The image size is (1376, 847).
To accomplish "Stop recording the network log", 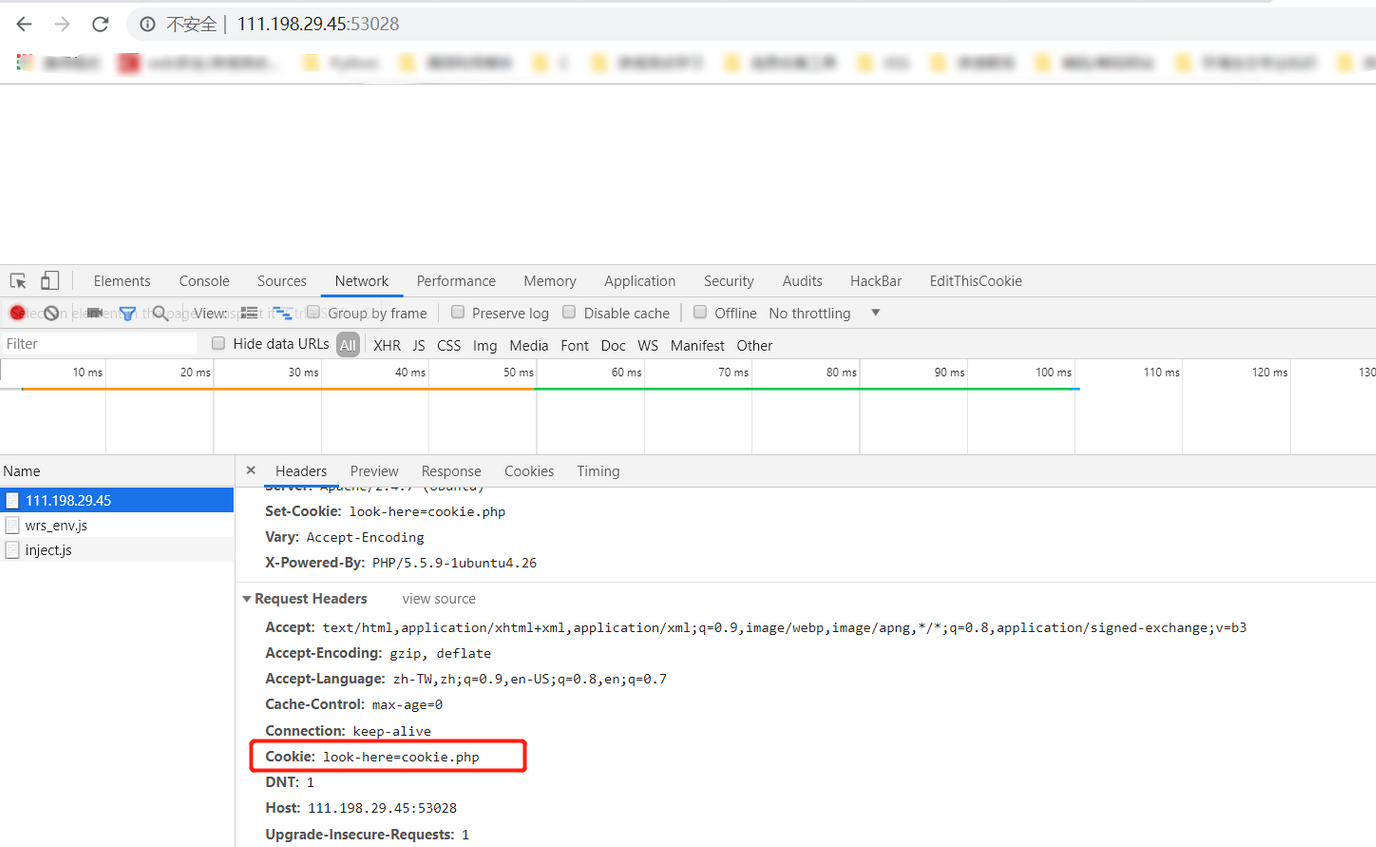I will 18,313.
